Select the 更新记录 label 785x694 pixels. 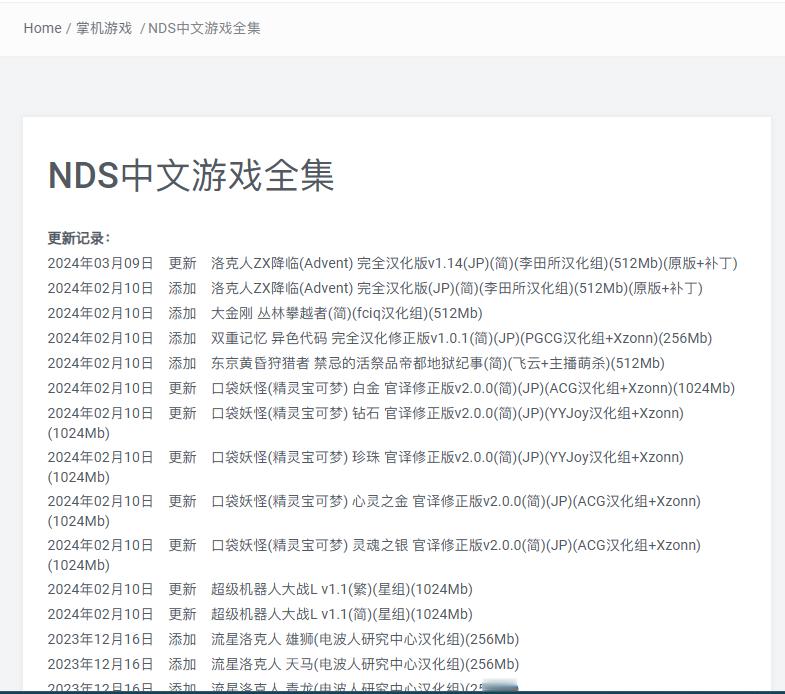(x=79, y=238)
